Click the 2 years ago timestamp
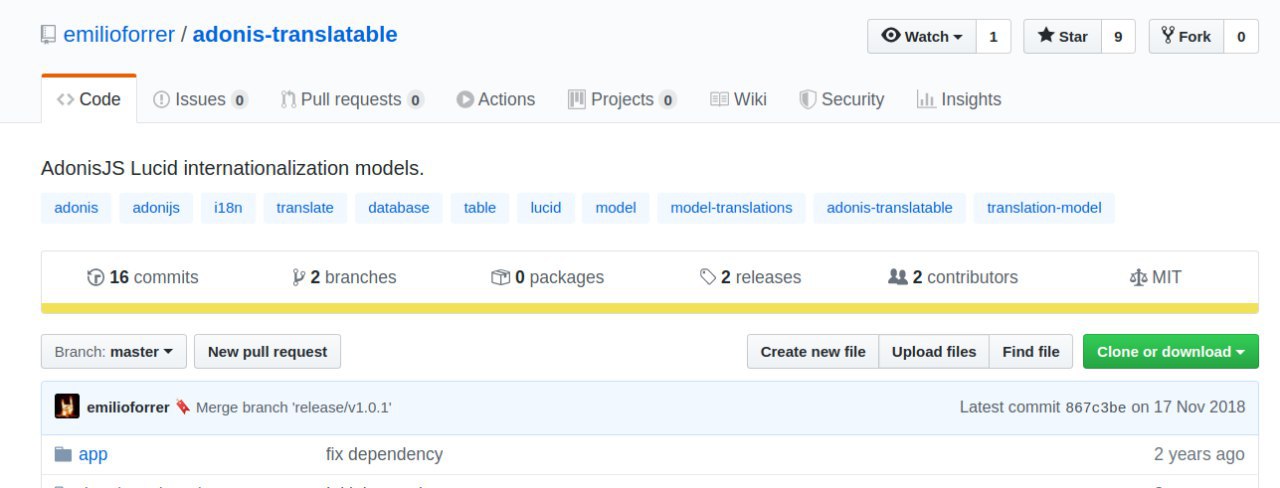 (1199, 454)
